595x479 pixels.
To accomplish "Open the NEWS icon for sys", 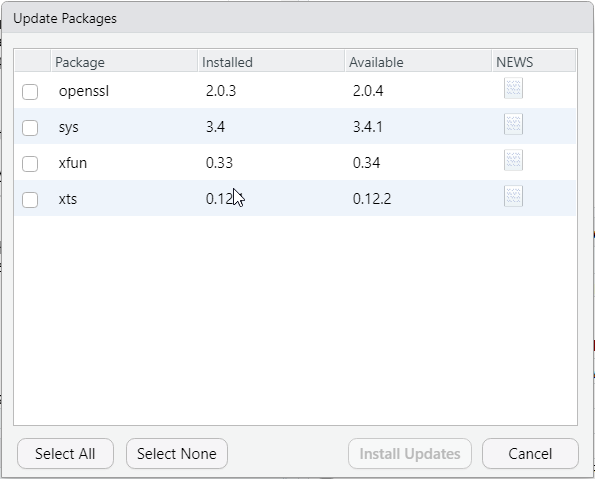I will (x=513, y=124).
